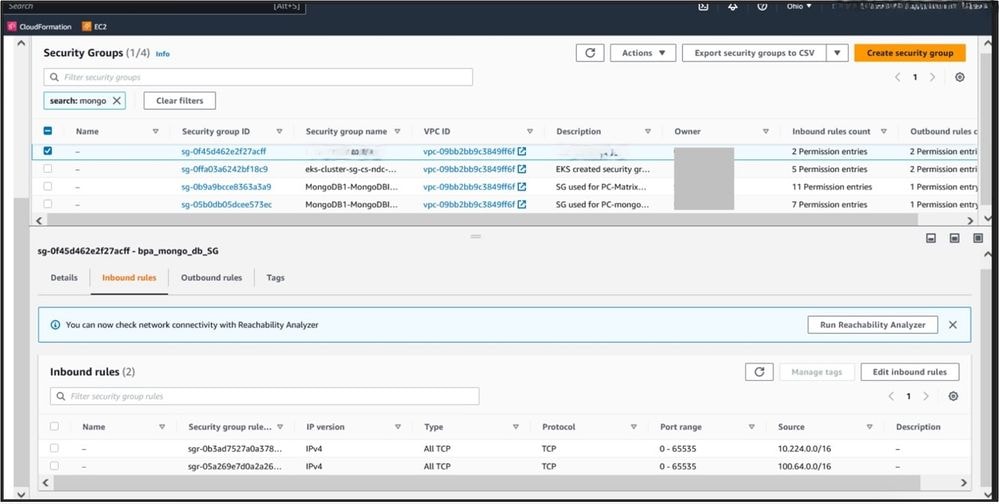Toggle select-all checkbox in Security Groups header
Image resolution: width=999 pixels, height=504 pixels.
(x=48, y=131)
